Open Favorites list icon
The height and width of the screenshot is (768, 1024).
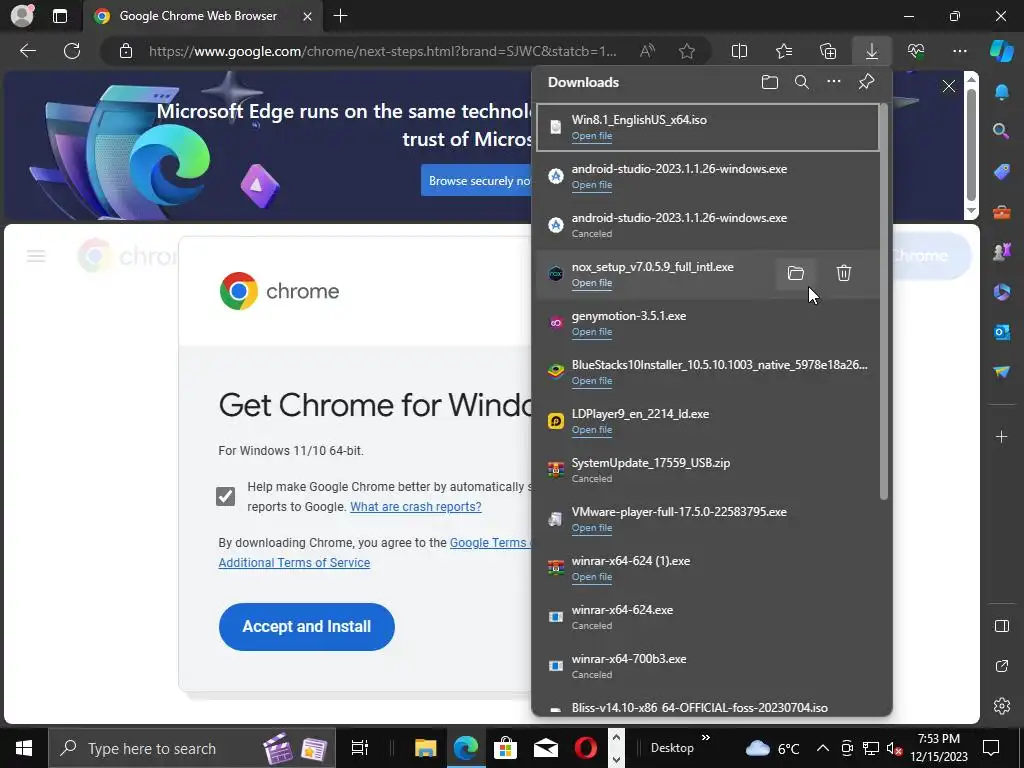(x=784, y=51)
